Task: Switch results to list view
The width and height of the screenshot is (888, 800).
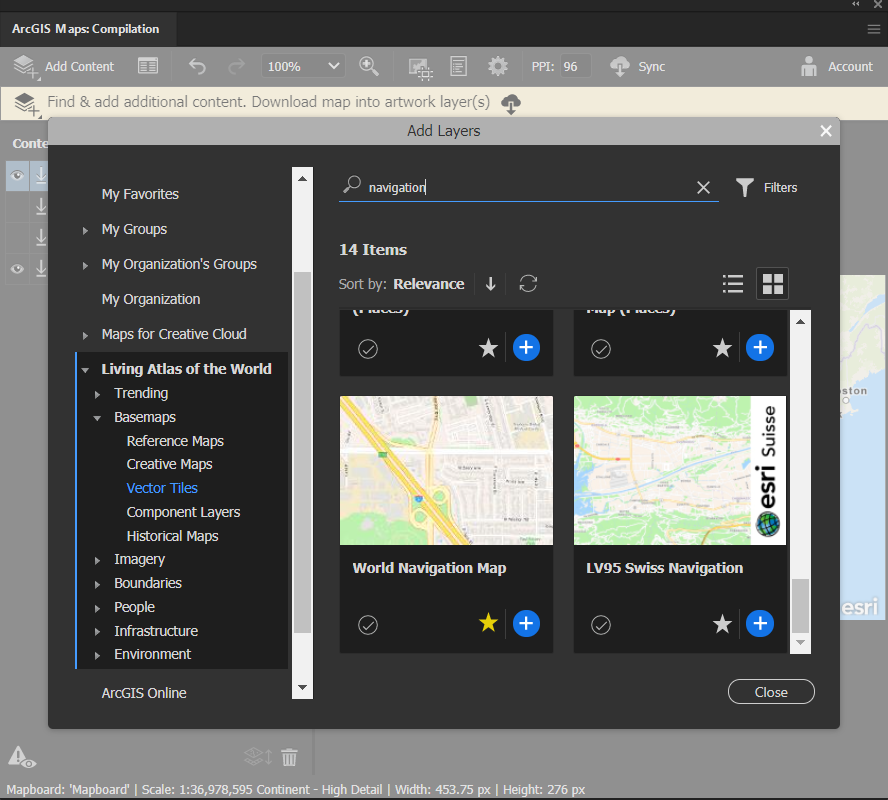Action: click(733, 284)
